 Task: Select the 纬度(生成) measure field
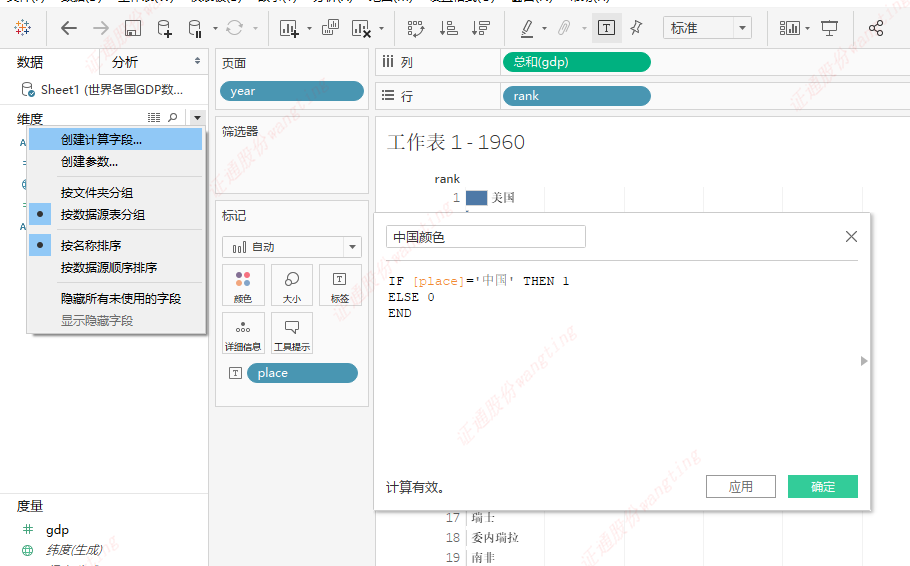point(74,550)
